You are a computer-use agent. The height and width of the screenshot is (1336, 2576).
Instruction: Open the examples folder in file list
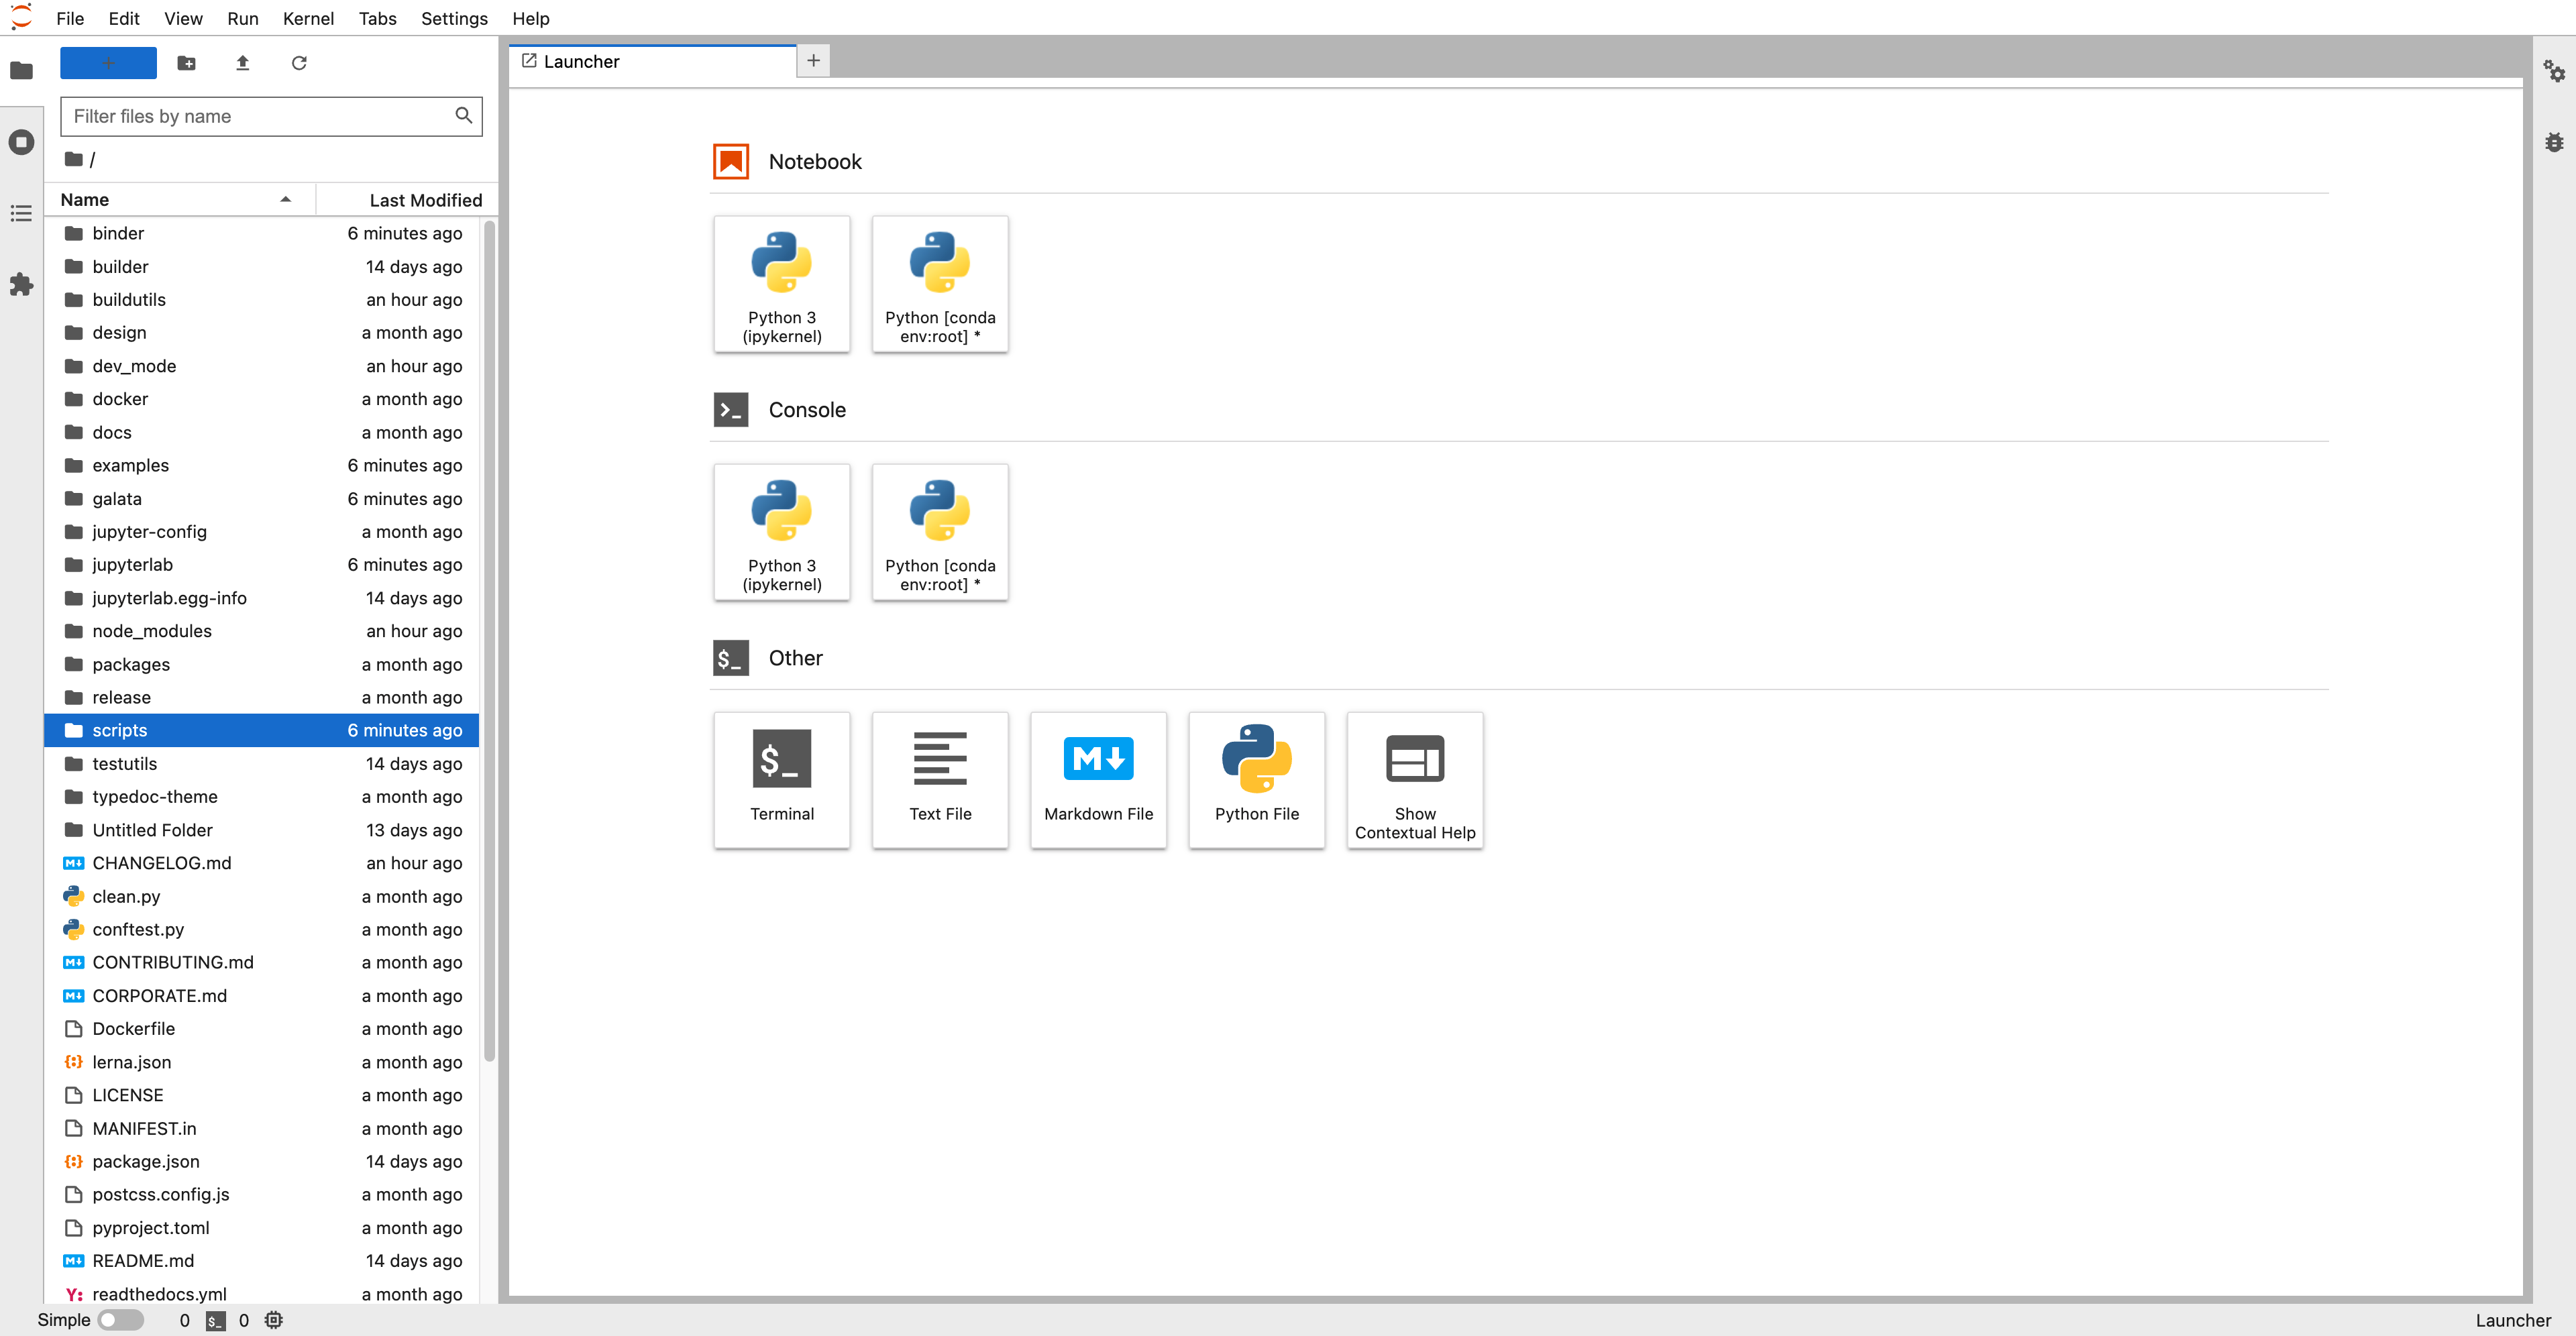pos(130,465)
